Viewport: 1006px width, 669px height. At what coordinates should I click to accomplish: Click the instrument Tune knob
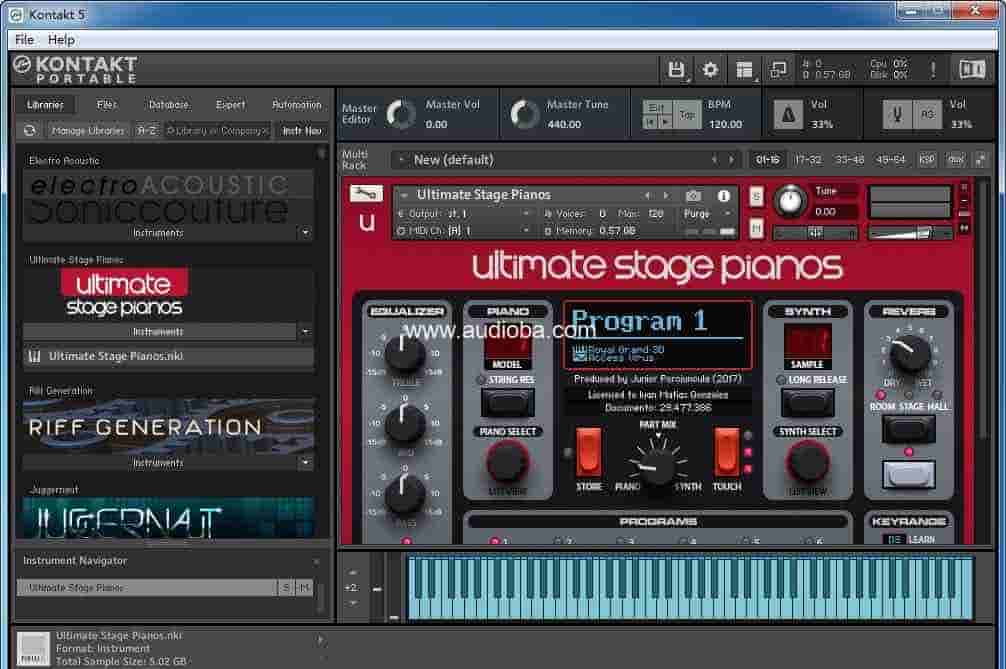click(790, 201)
